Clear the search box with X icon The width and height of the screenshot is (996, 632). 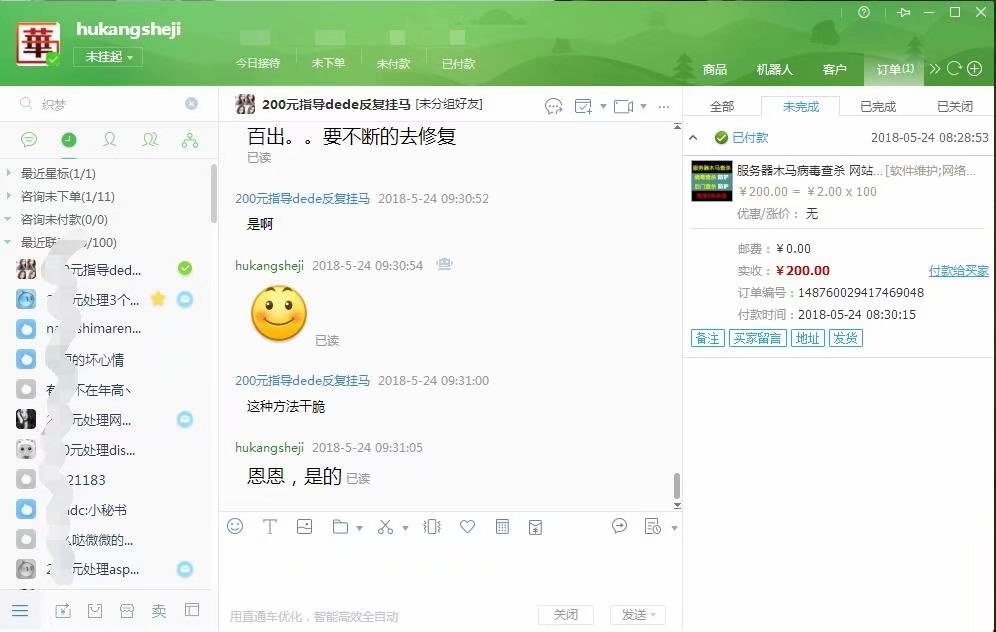(x=191, y=104)
